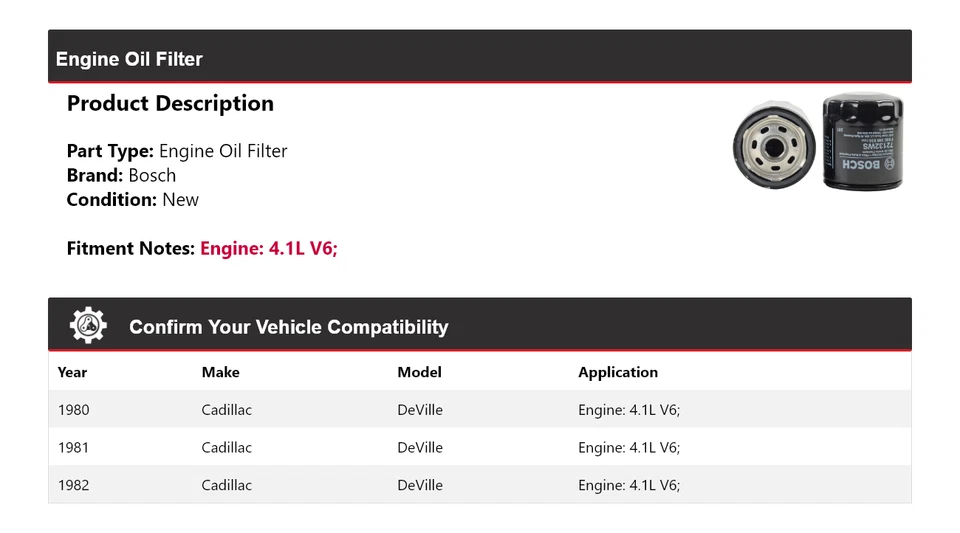Viewport: 960px width, 533px height.
Task: Select the 1981 year cell
Action: click(x=73, y=448)
